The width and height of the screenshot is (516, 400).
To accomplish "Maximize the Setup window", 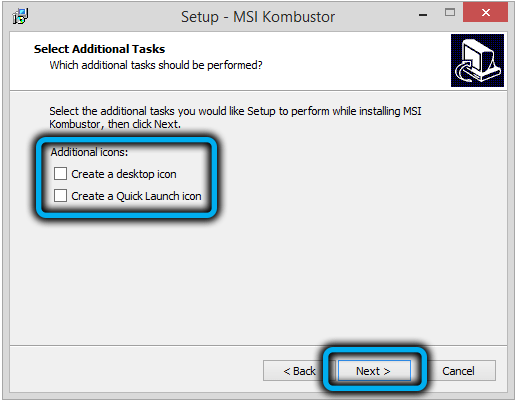I will (x=450, y=13).
